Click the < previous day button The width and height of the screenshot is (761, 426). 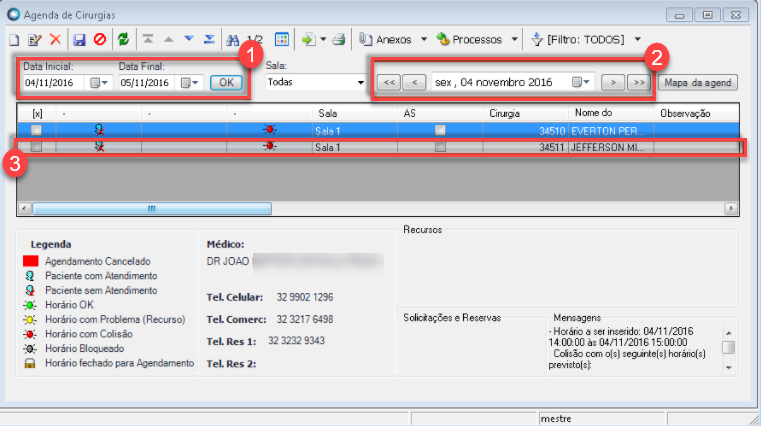(x=414, y=82)
